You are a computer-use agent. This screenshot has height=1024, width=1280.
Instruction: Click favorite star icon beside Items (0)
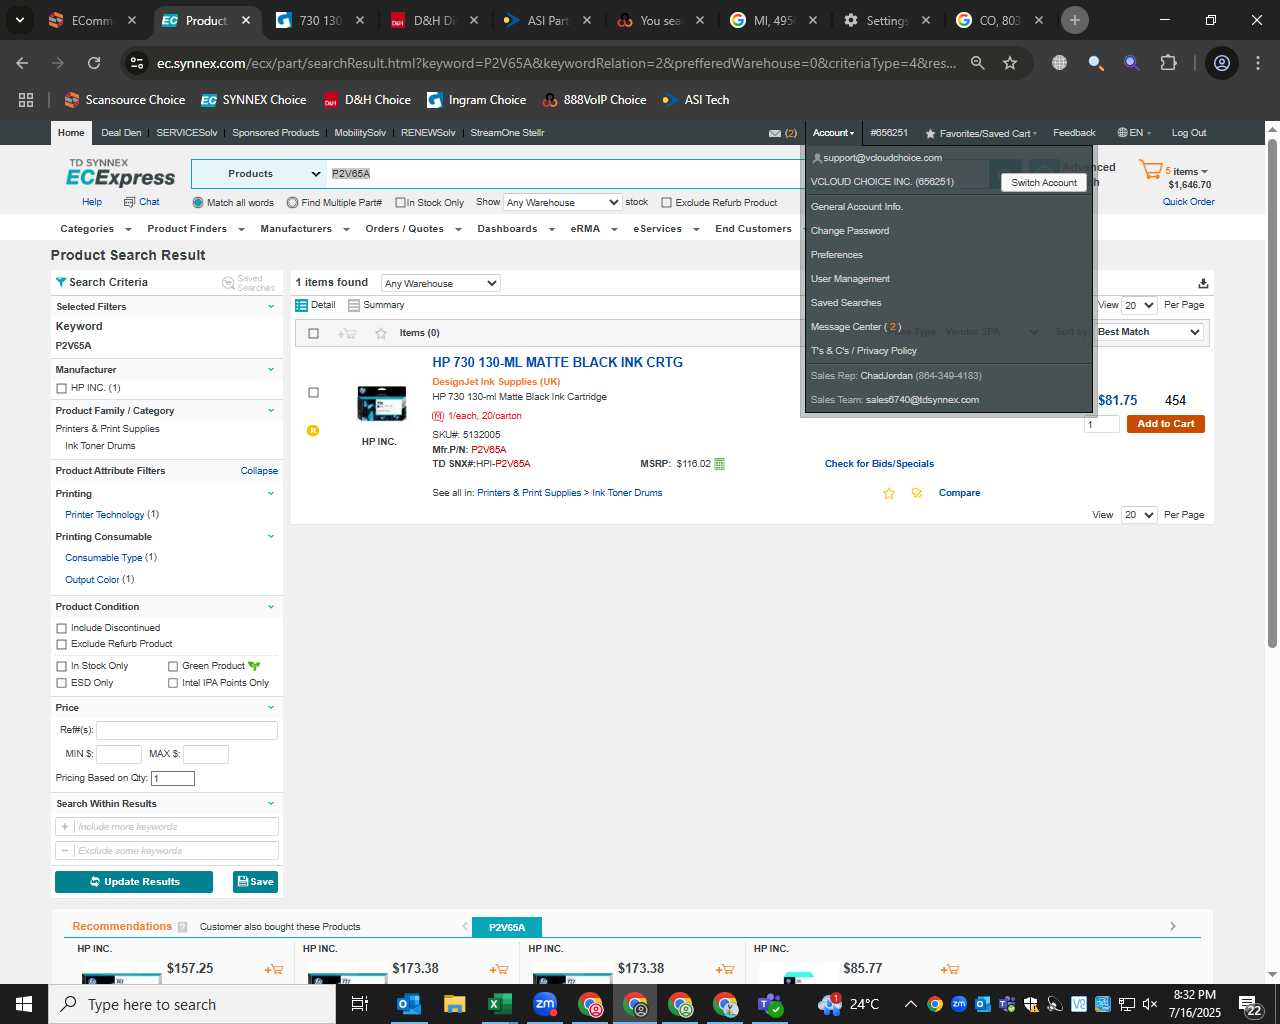[381, 333]
